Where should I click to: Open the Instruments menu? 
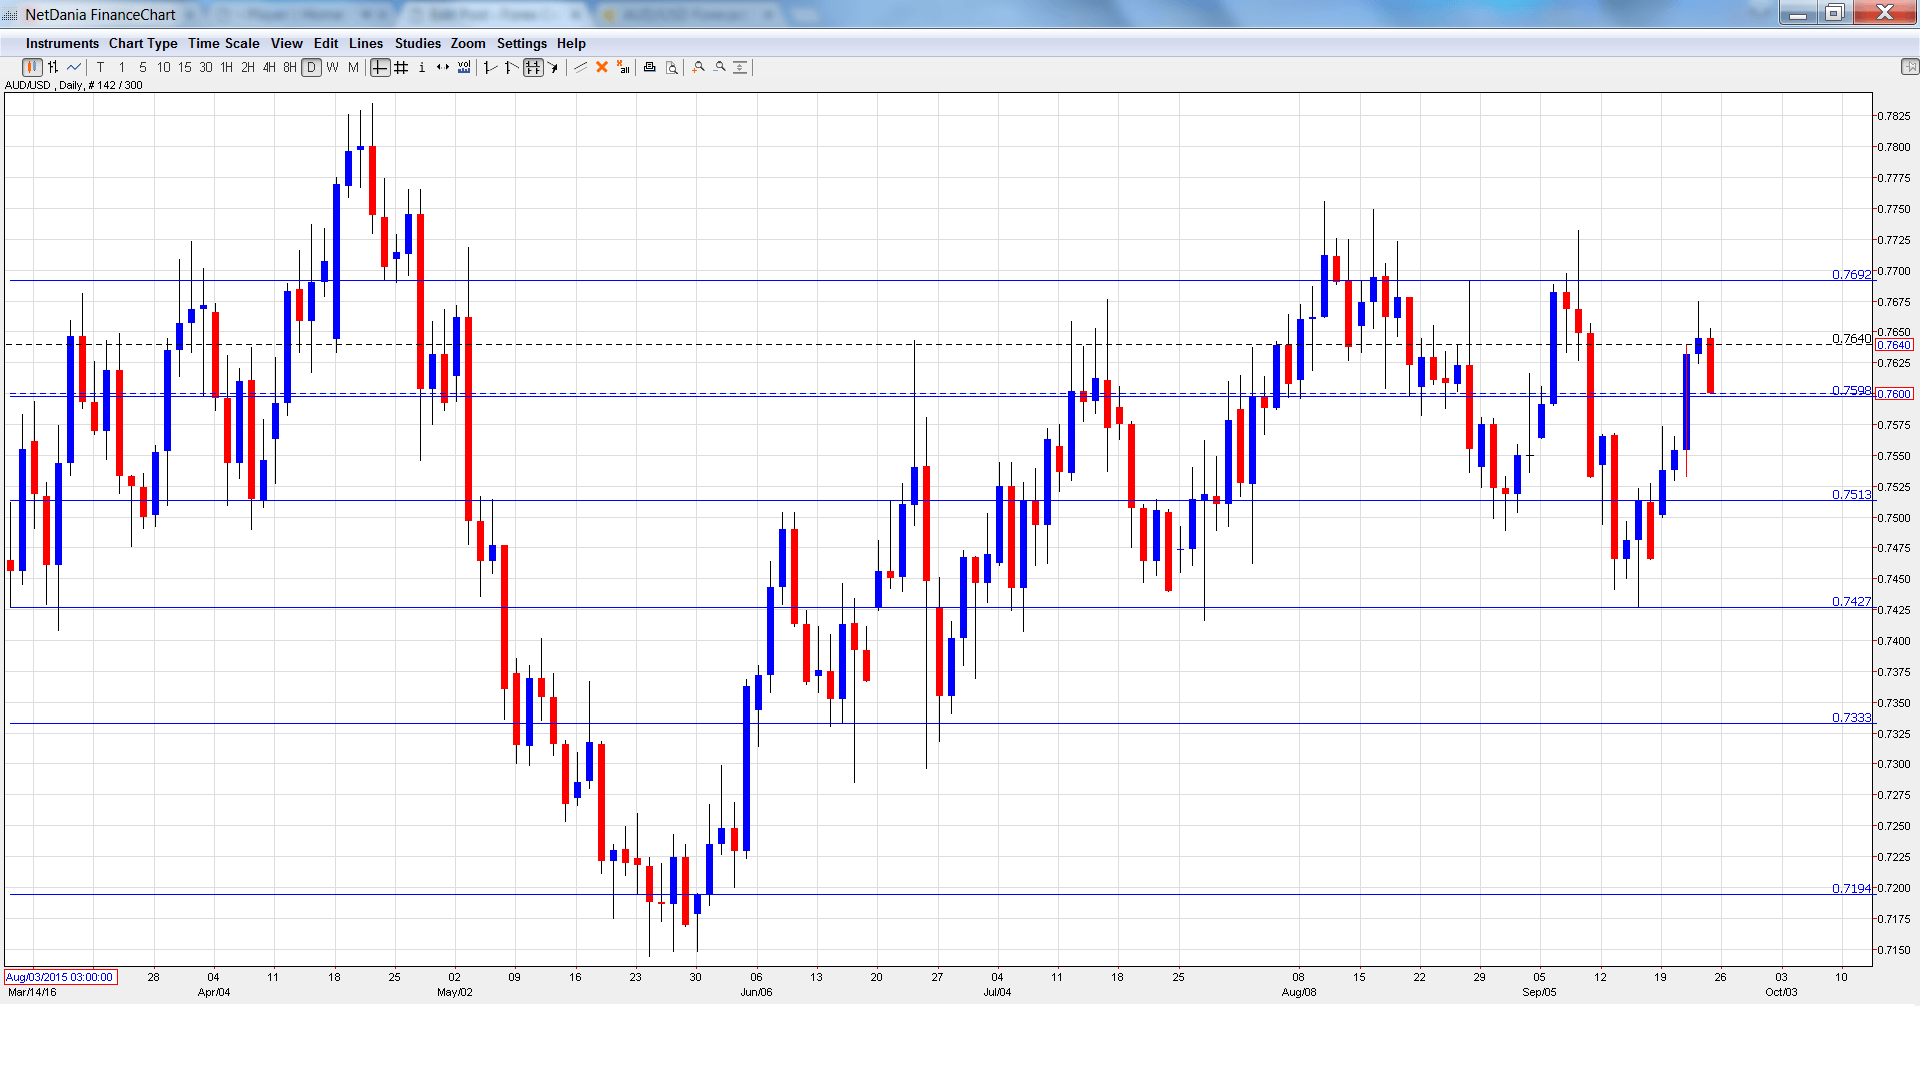point(62,43)
